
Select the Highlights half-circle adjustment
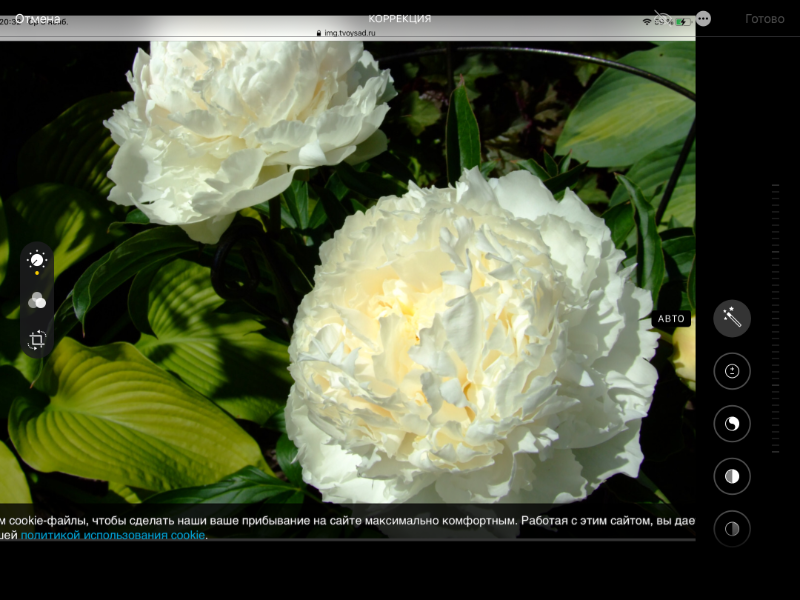pyautogui.click(x=732, y=476)
